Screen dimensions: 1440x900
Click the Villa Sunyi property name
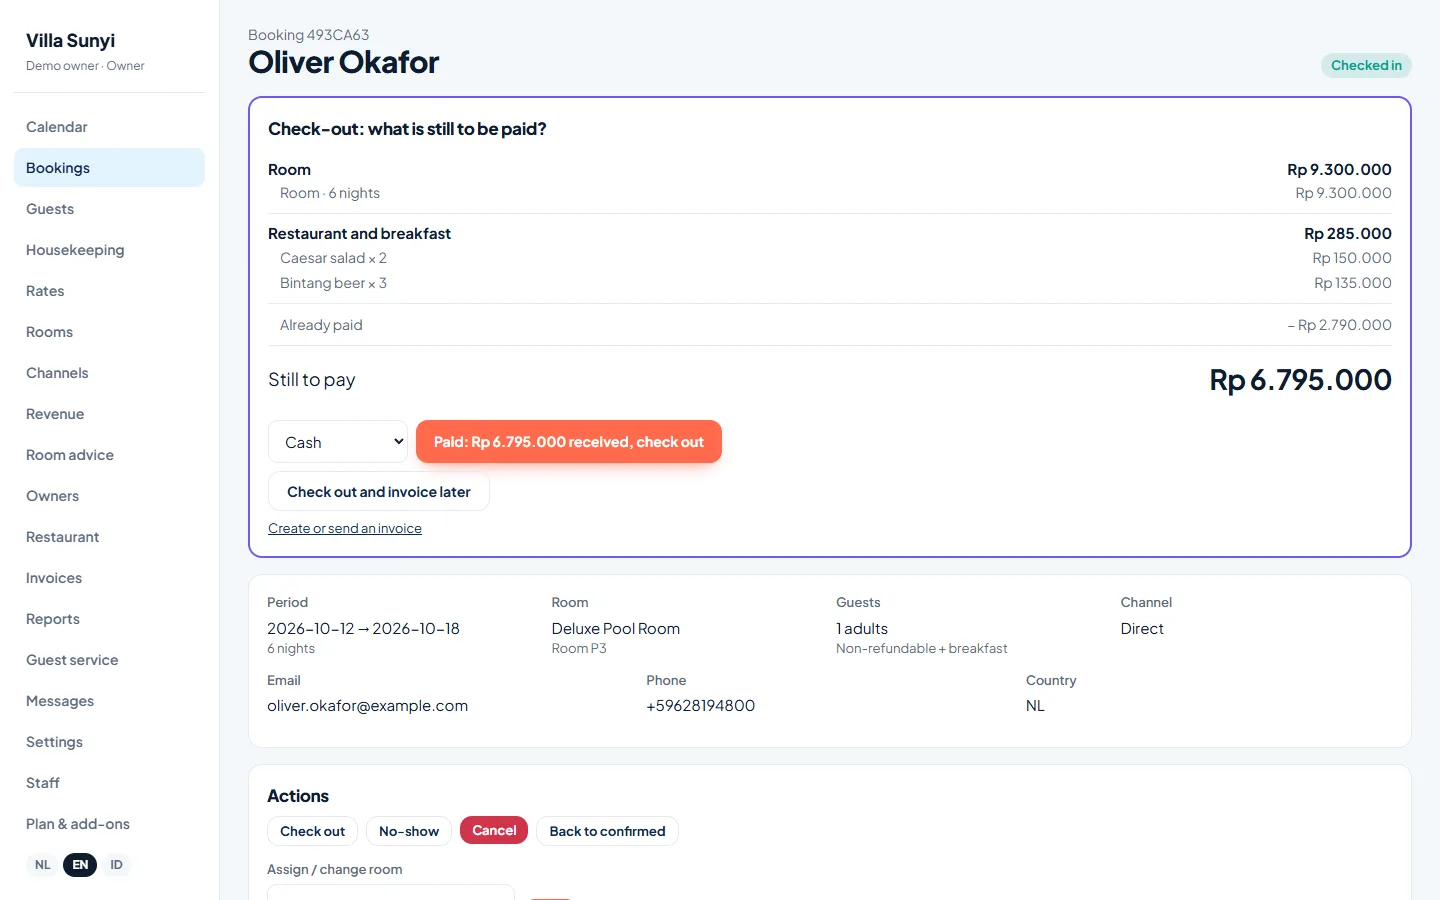click(x=70, y=41)
